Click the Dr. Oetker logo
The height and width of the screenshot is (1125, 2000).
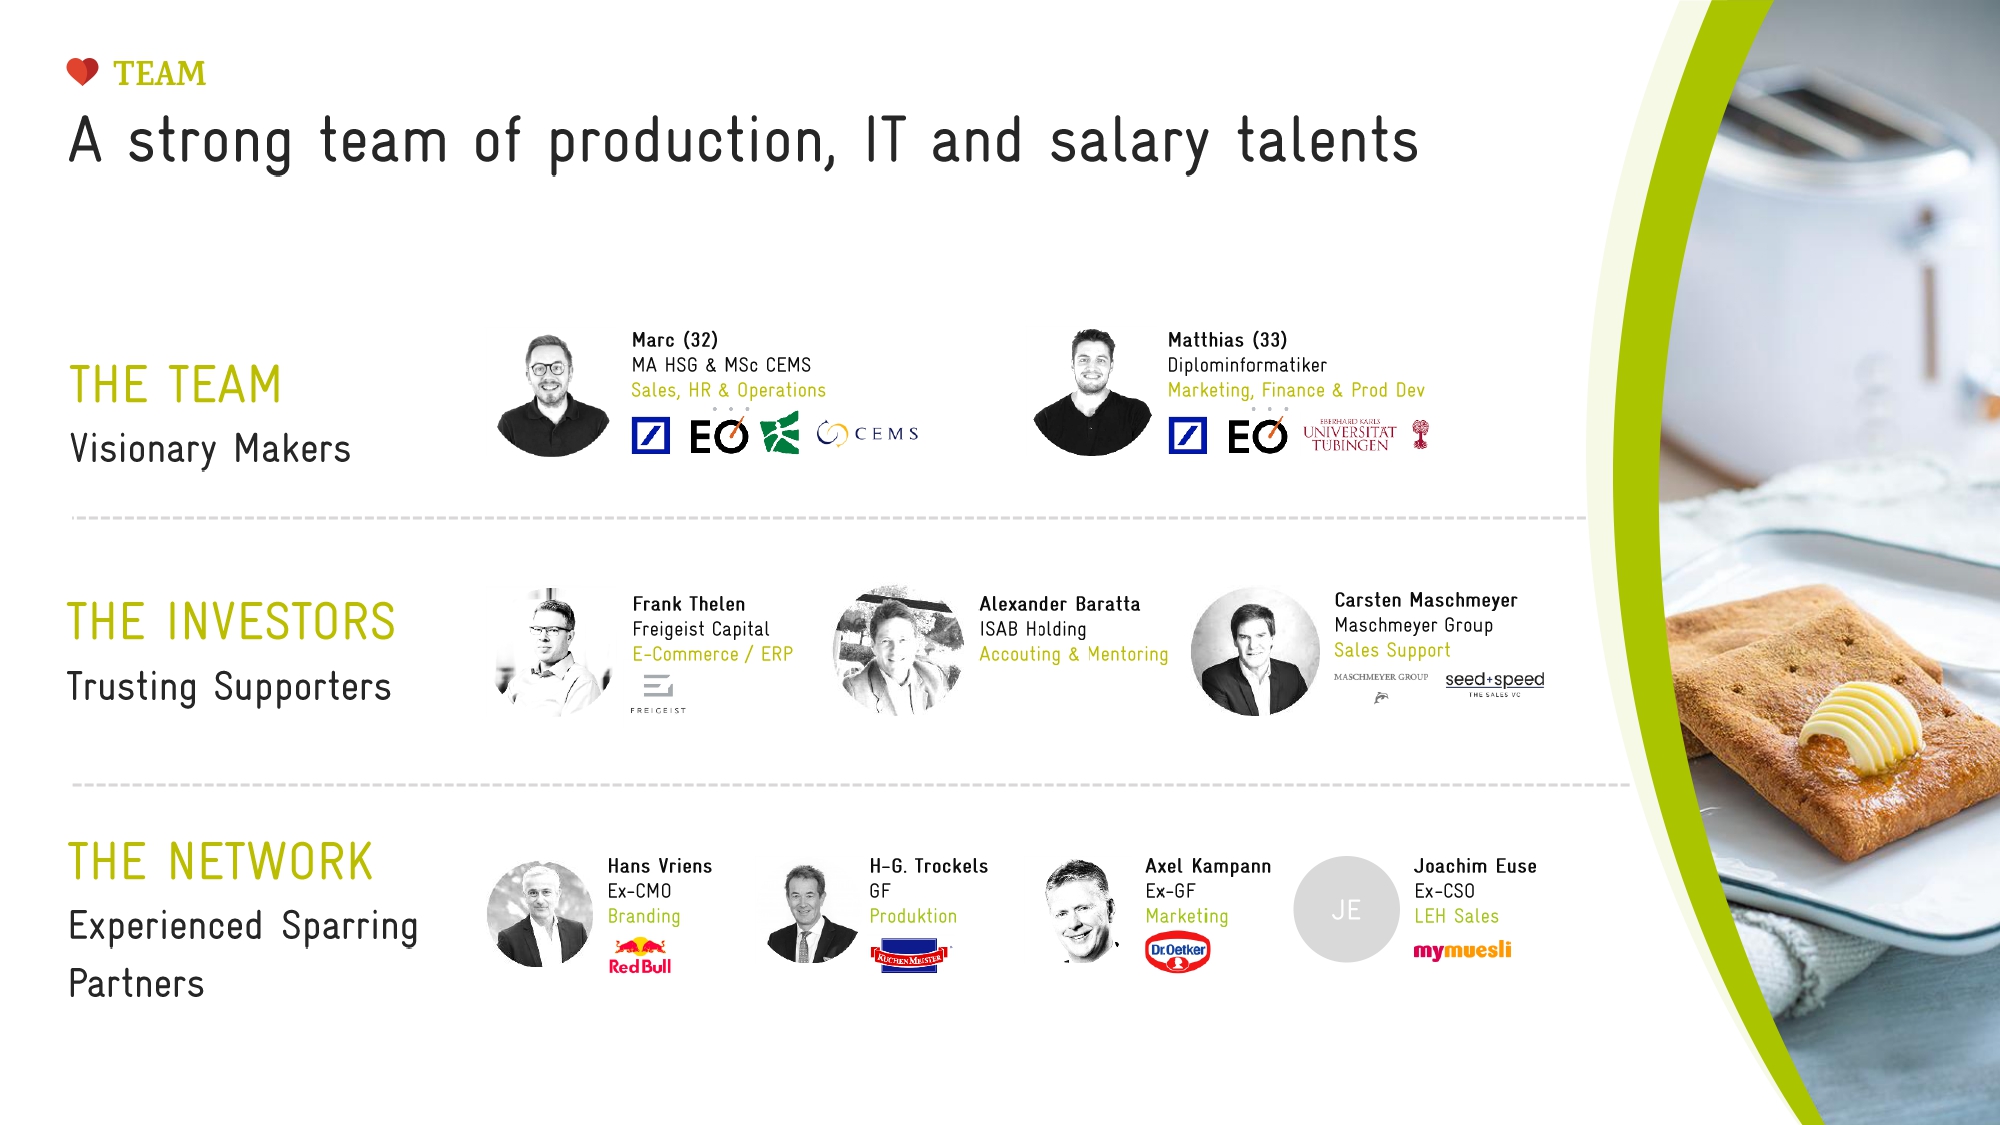(x=1178, y=952)
